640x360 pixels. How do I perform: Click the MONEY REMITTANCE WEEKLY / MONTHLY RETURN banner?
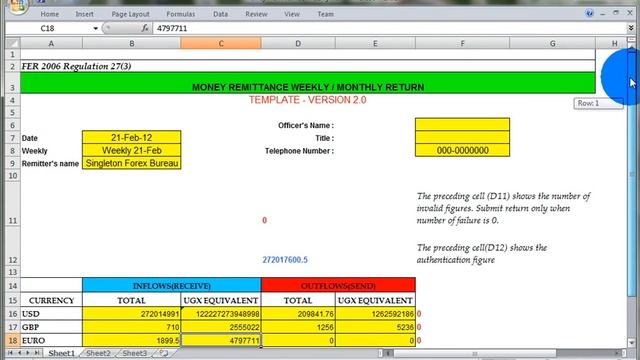[308, 83]
